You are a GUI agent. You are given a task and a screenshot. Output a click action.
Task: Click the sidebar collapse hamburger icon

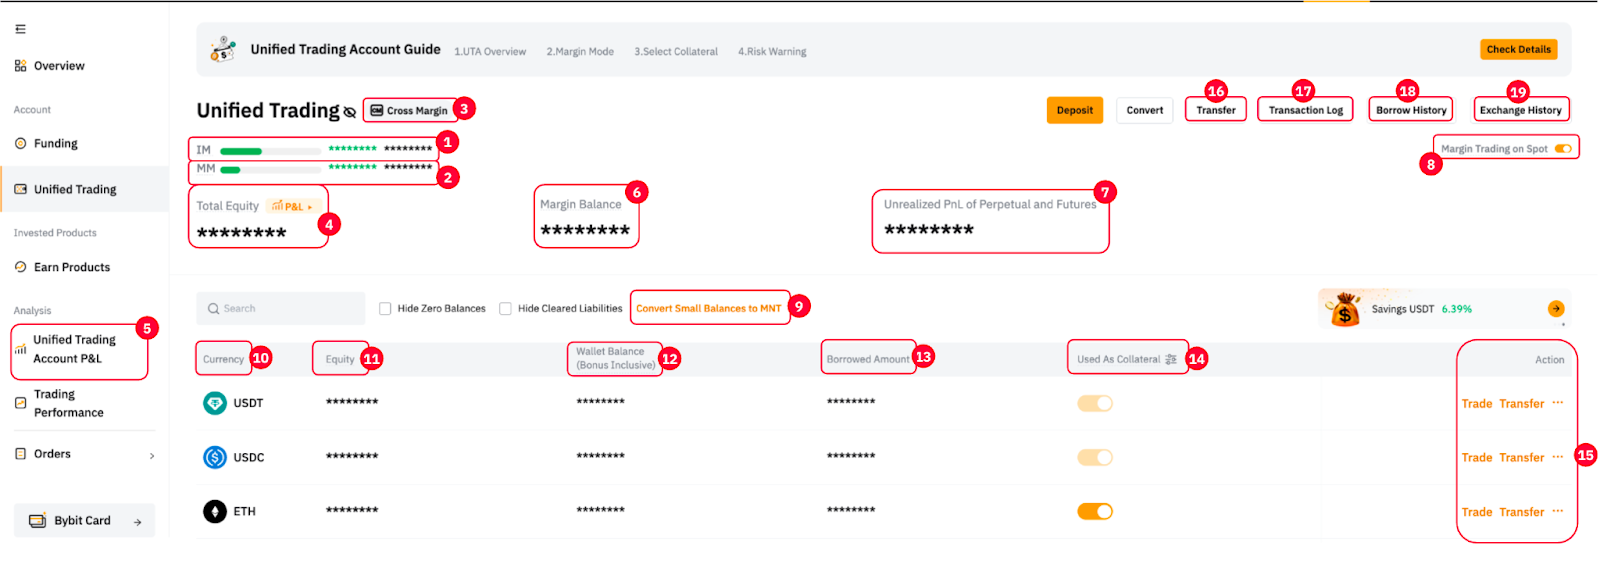click(20, 29)
